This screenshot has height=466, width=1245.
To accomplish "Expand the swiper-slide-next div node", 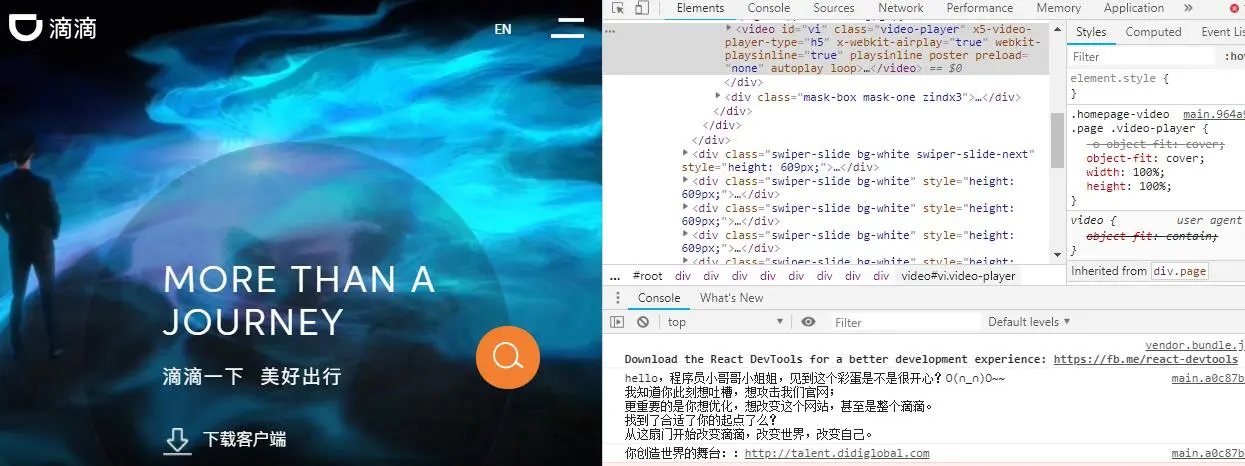I will (x=686, y=153).
